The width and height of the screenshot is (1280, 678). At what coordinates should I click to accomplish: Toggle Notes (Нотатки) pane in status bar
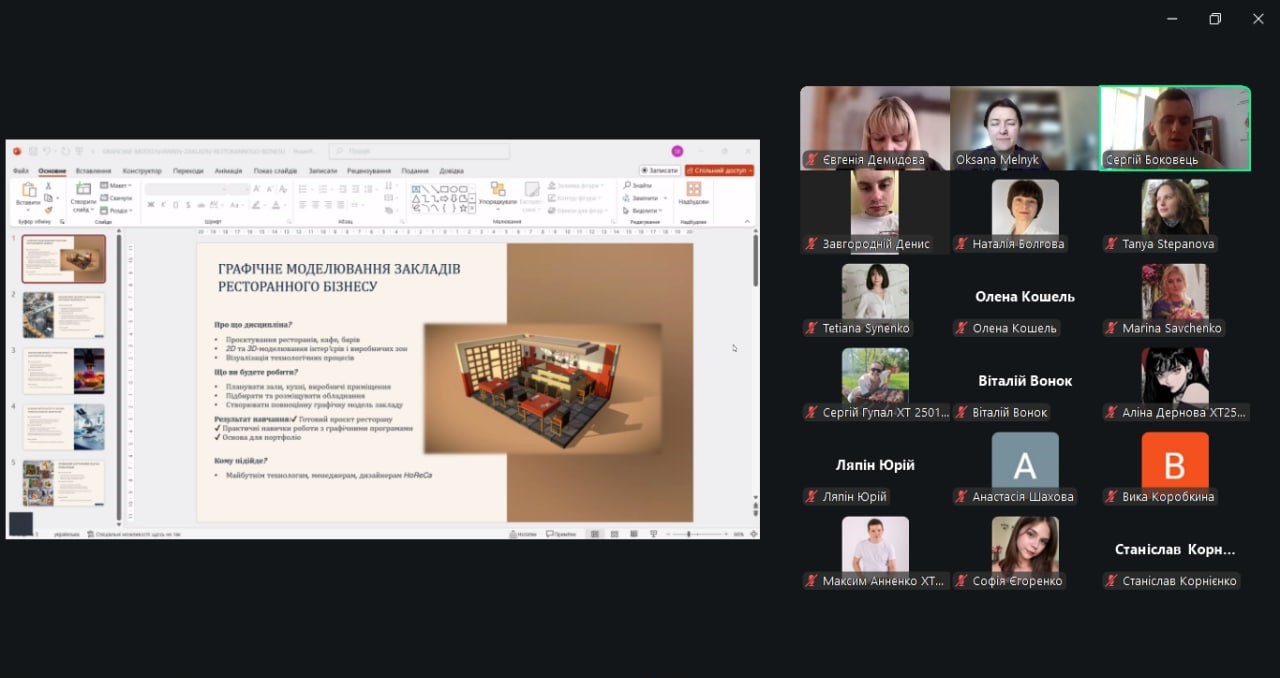click(522, 534)
